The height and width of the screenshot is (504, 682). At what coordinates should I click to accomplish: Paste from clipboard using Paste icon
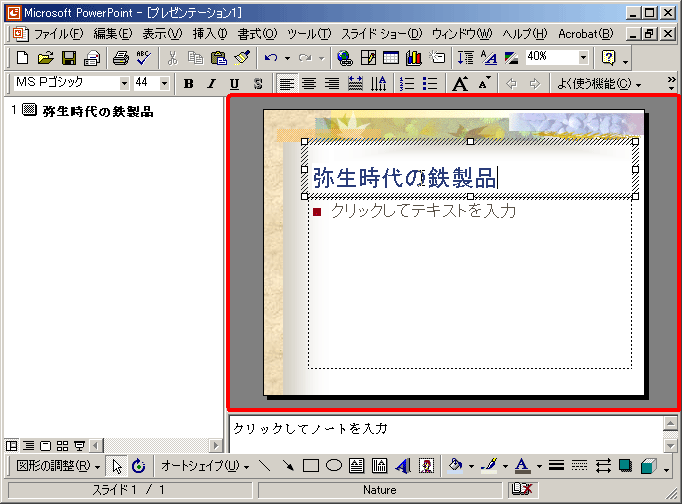[219, 57]
